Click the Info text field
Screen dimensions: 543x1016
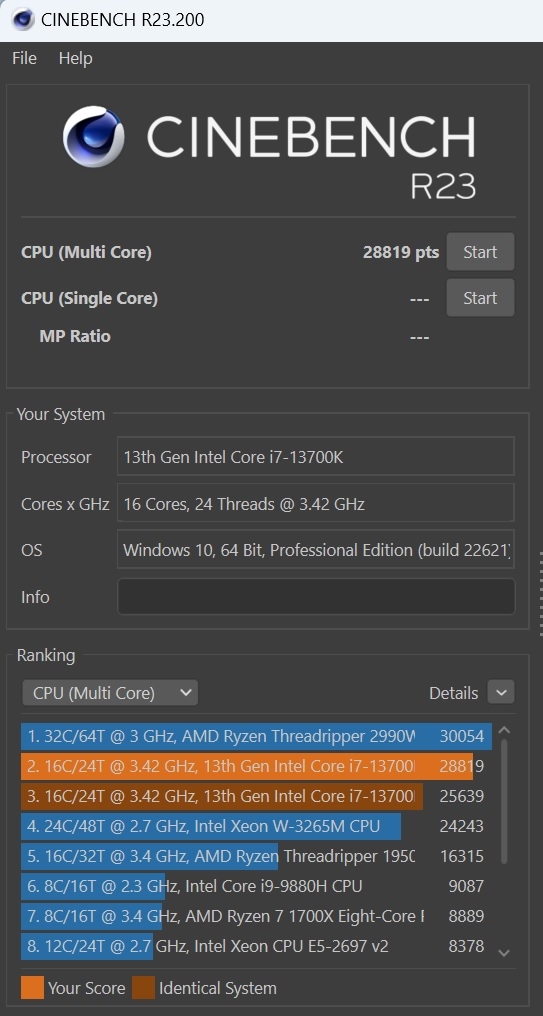(316, 597)
